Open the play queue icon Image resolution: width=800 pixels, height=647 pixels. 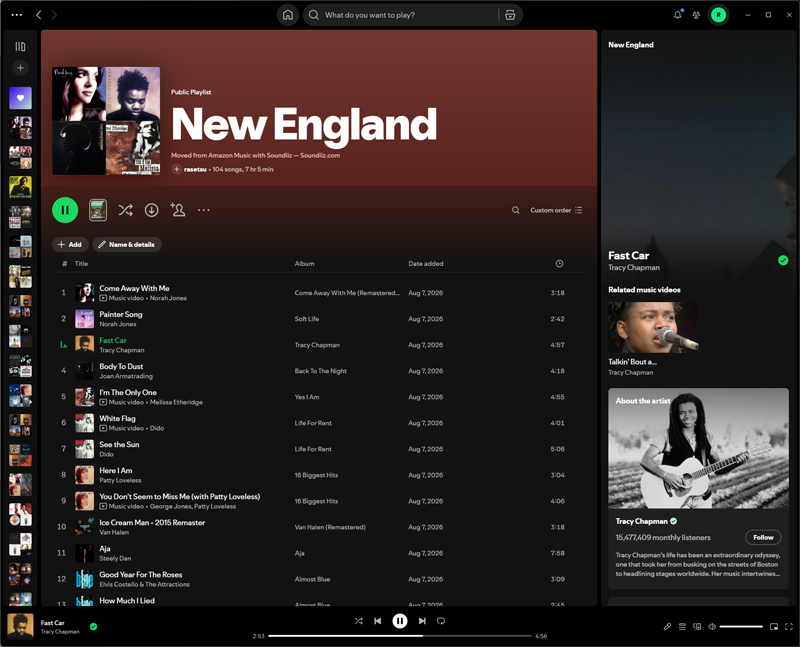(x=682, y=627)
